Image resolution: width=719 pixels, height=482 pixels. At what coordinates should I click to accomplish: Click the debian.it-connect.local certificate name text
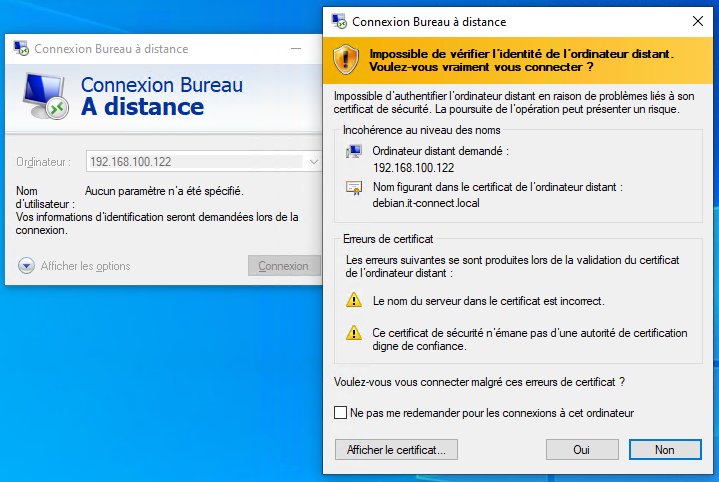point(427,204)
